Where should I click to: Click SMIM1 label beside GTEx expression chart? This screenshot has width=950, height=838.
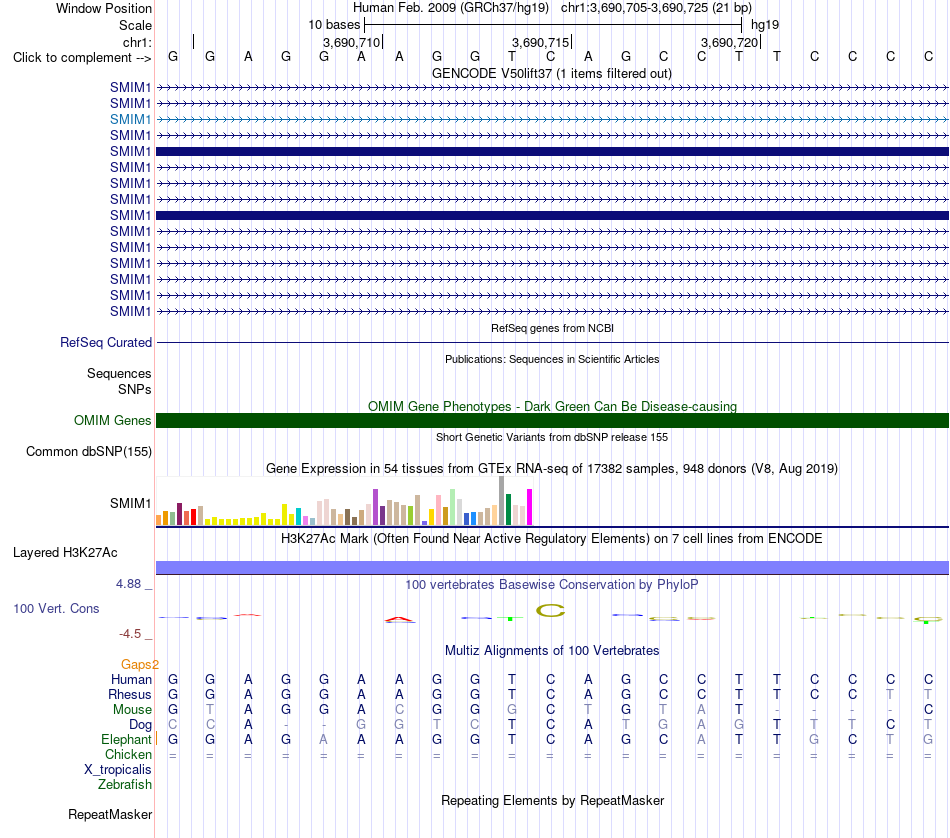pos(130,504)
